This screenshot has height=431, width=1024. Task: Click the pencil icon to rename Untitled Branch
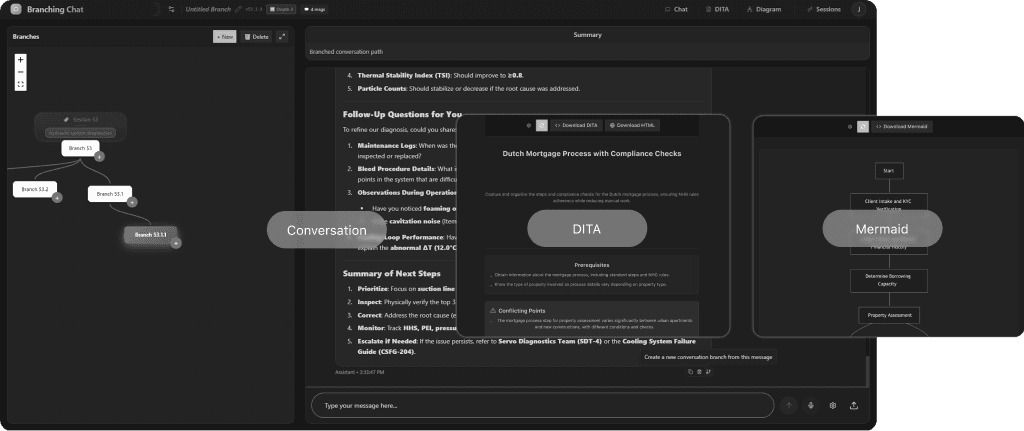point(238,9)
